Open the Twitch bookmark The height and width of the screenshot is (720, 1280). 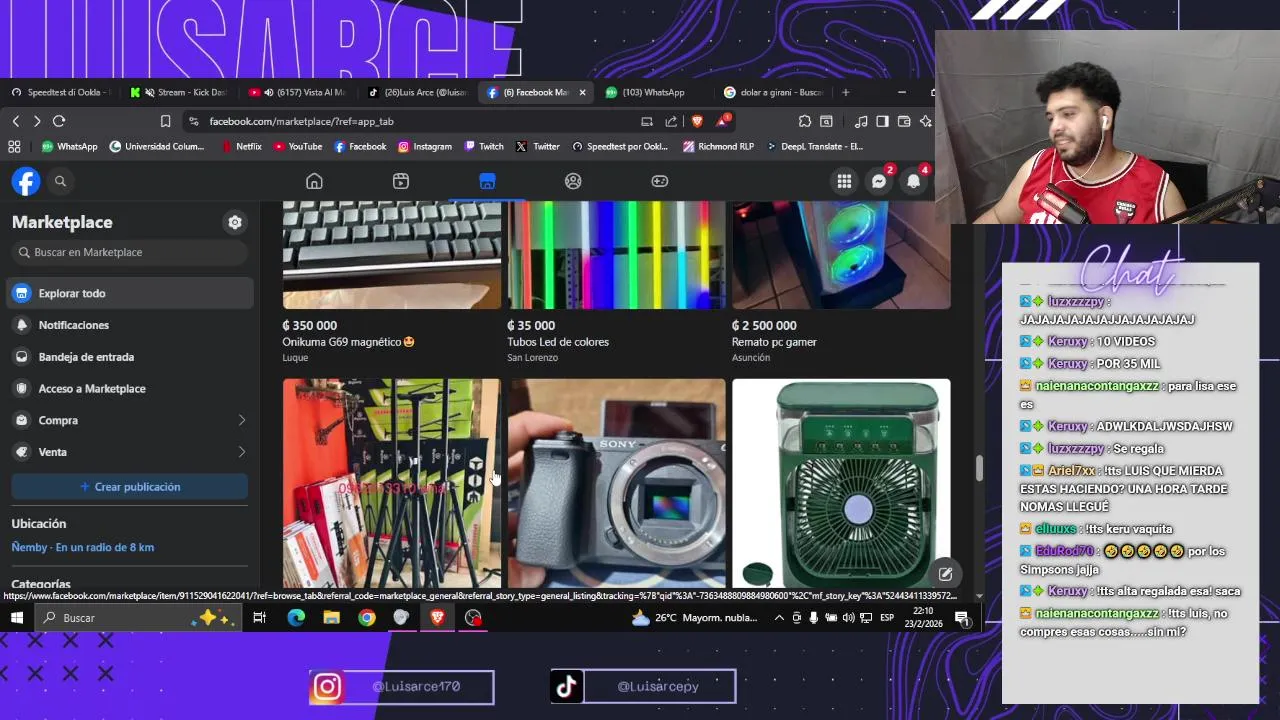tap(484, 146)
